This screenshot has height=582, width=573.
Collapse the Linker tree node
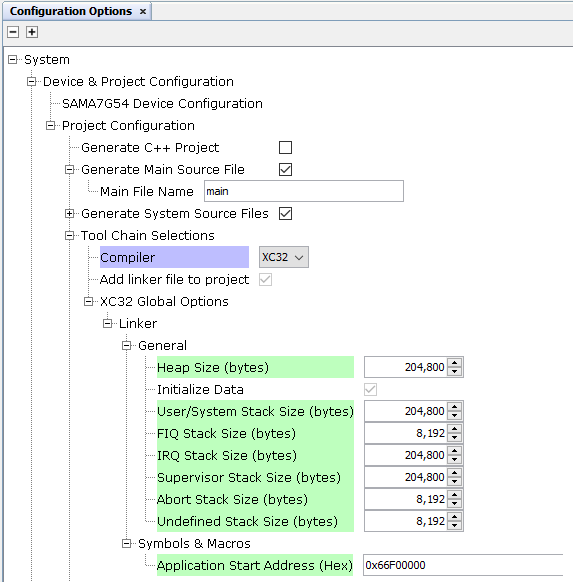(107, 323)
